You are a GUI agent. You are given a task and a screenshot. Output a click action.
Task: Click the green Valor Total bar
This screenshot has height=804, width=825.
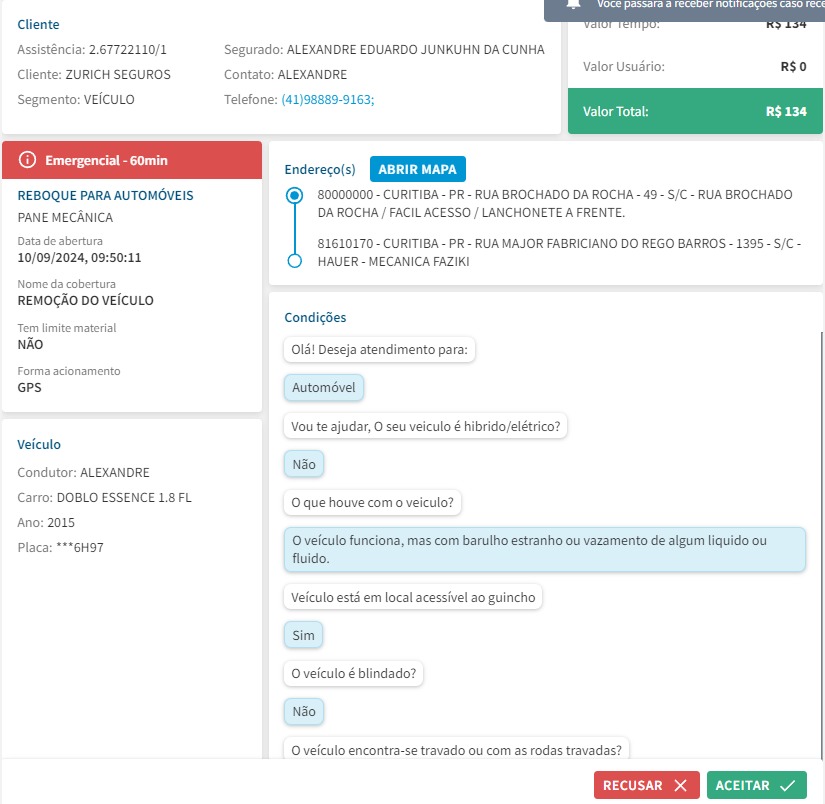pos(694,112)
